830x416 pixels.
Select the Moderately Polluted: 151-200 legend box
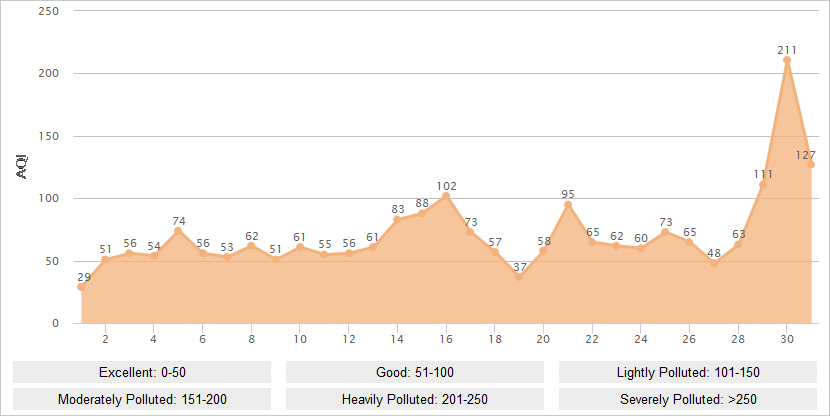(142, 399)
